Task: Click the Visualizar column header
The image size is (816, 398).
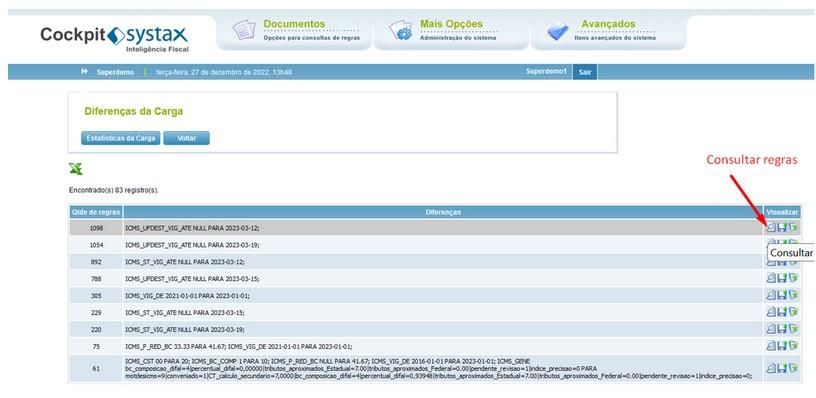Action: pyautogui.click(x=782, y=212)
